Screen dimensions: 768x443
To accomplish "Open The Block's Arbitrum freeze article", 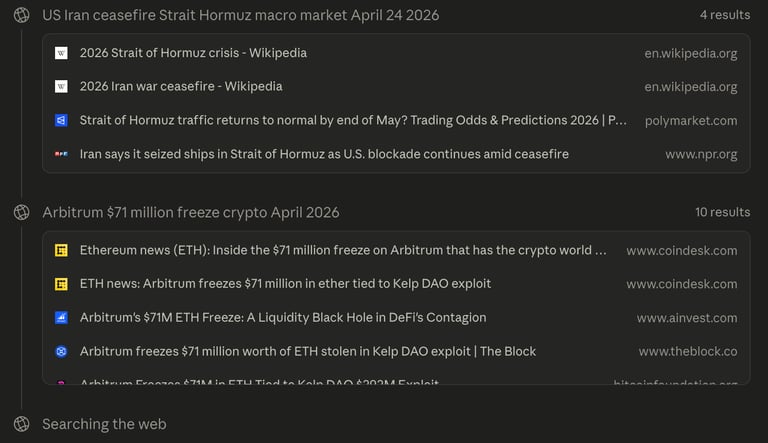I will (x=308, y=352).
